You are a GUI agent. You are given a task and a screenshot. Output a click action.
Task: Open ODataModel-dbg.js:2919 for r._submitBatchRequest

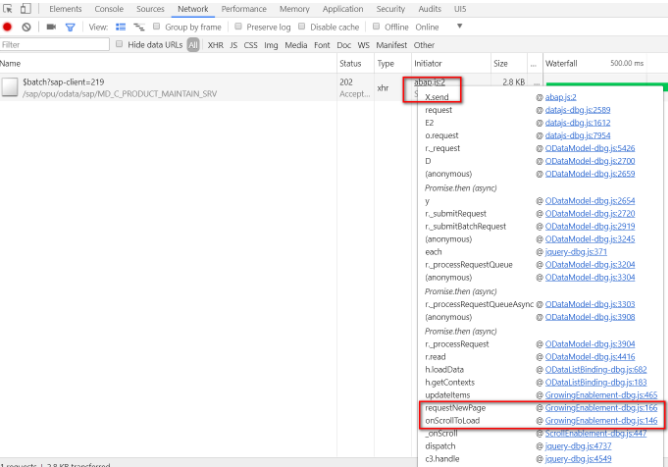(590, 226)
